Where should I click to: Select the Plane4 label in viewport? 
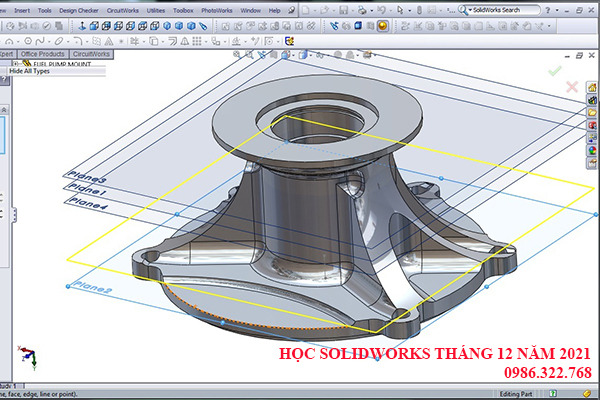coord(88,203)
